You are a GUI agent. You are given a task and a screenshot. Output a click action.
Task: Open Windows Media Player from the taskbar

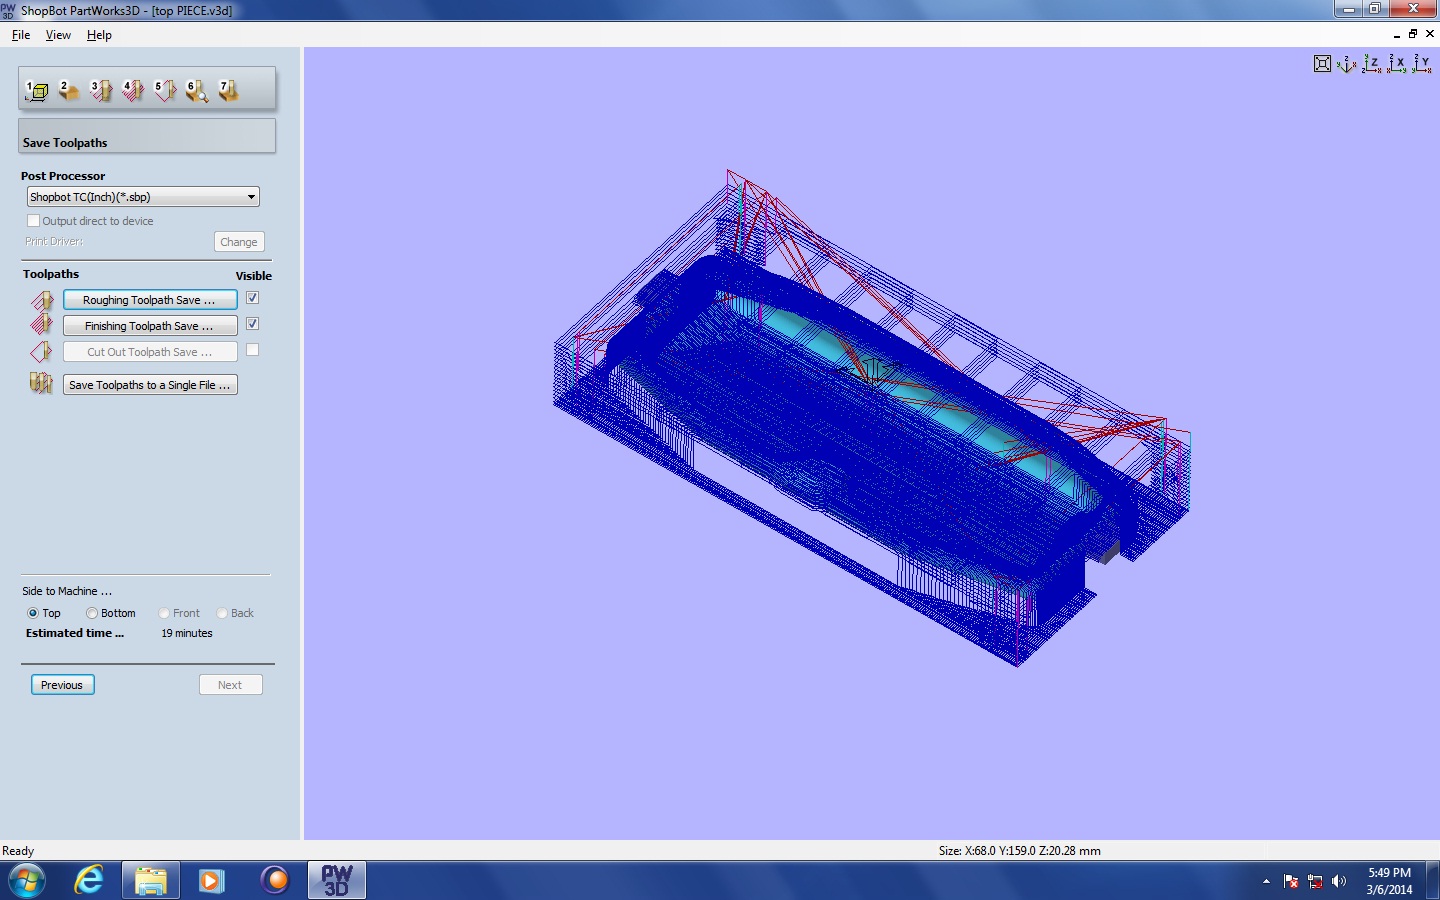coord(211,880)
